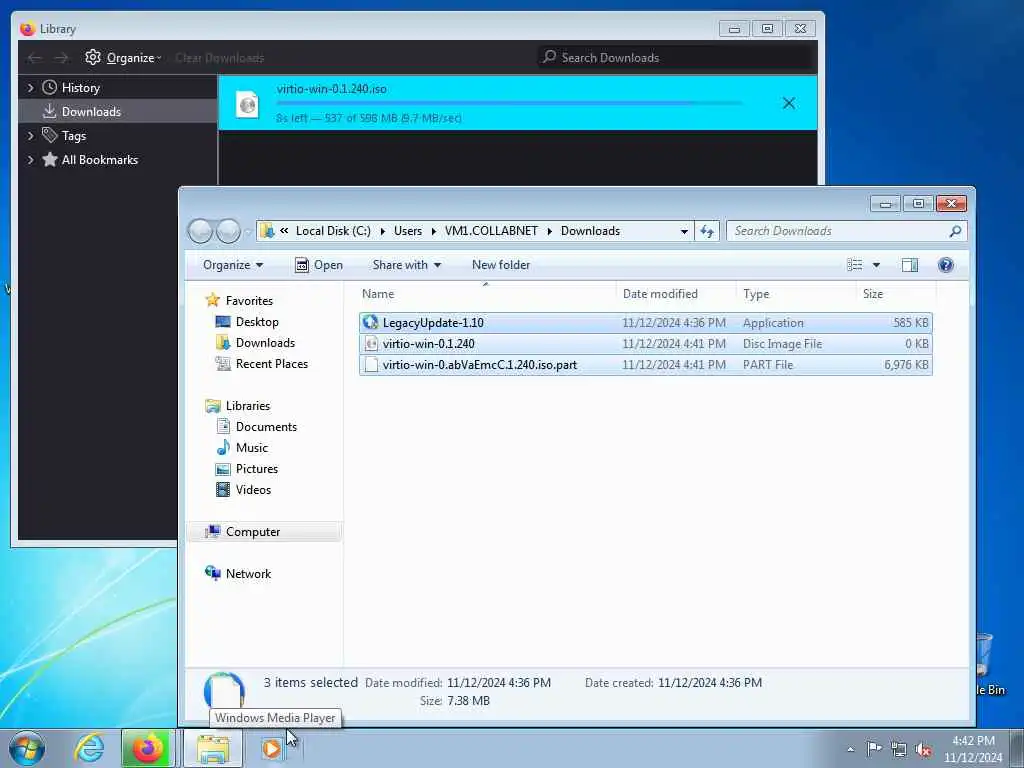Expand All Bookmarks in Library sidebar

(x=30, y=159)
